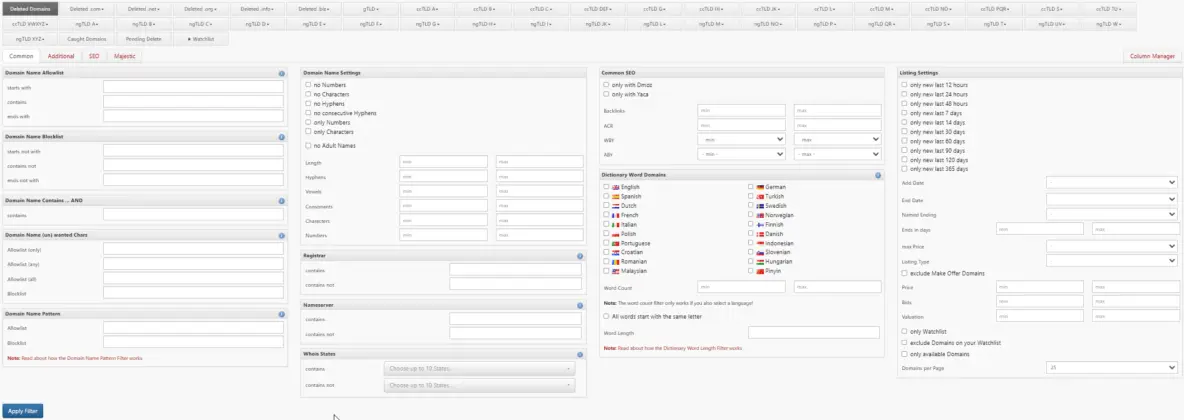1184x420 pixels.
Task: Switch to the SEO filter tab
Action: click(x=94, y=56)
